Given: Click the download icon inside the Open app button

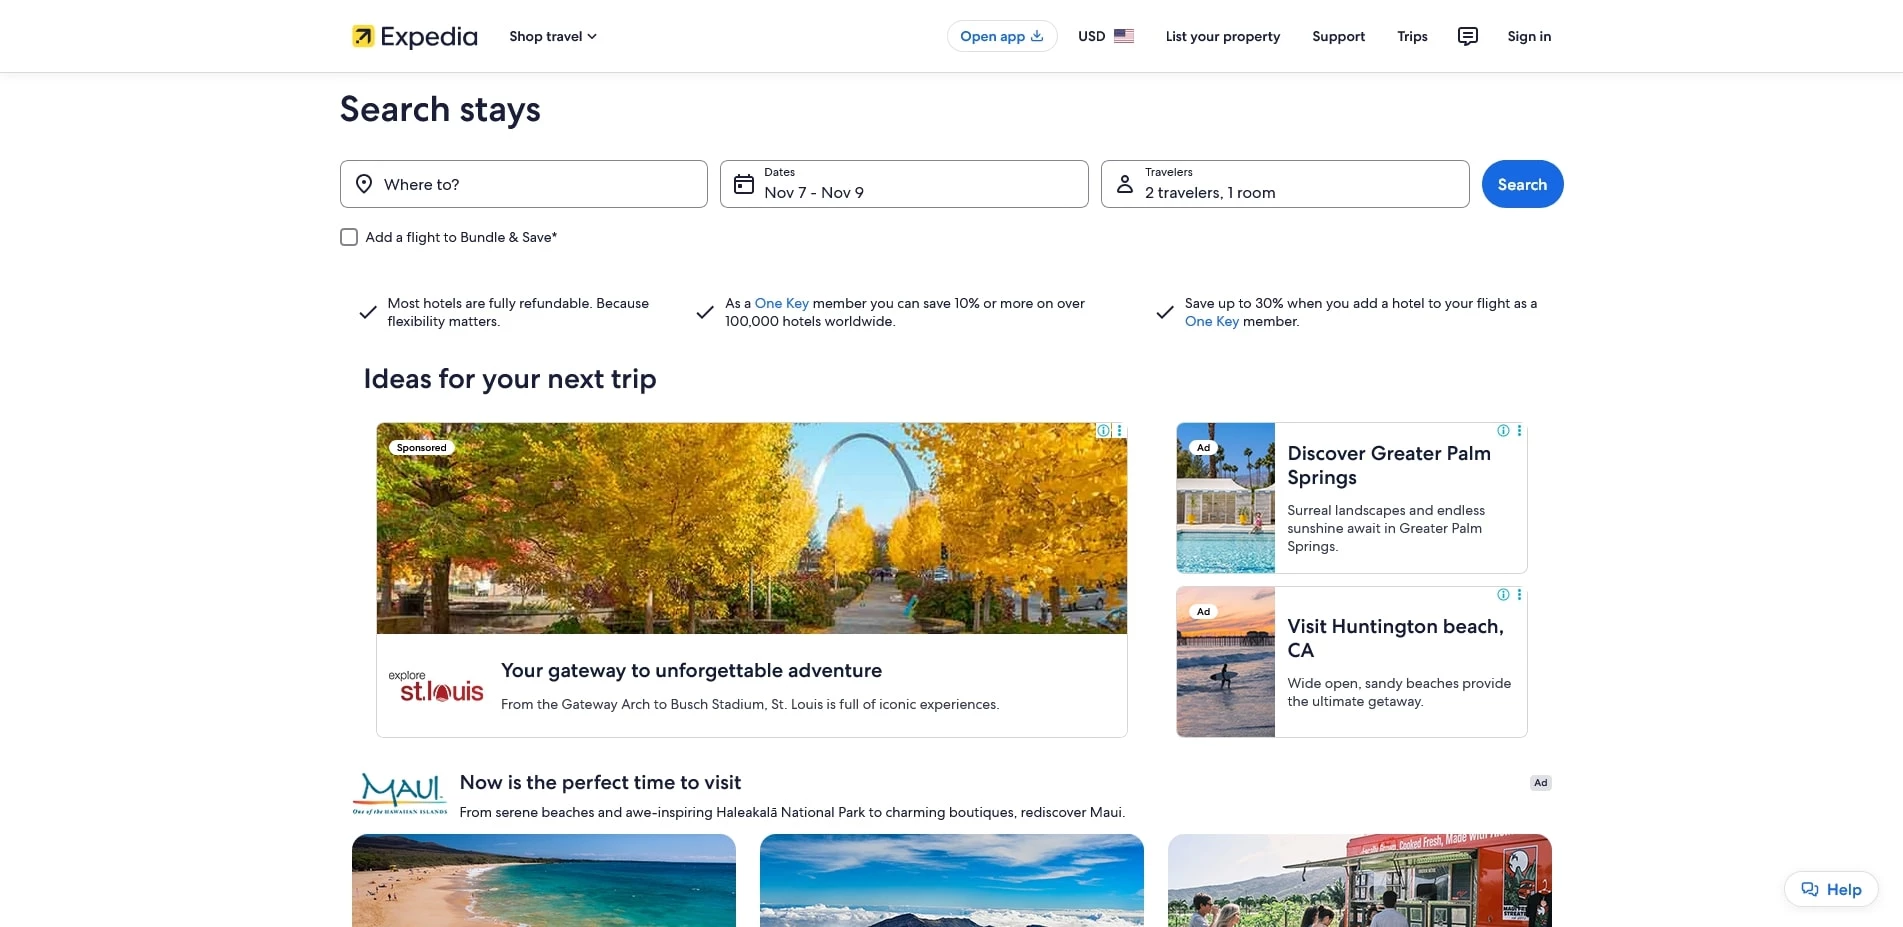Looking at the screenshot, I should coord(1037,36).
